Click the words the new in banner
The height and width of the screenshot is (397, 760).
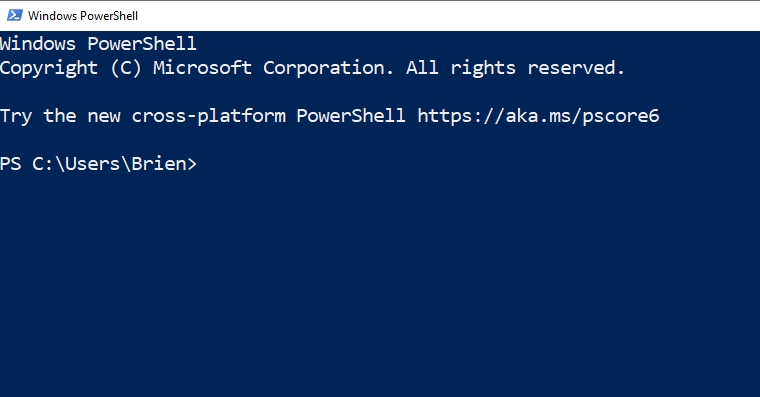82,116
